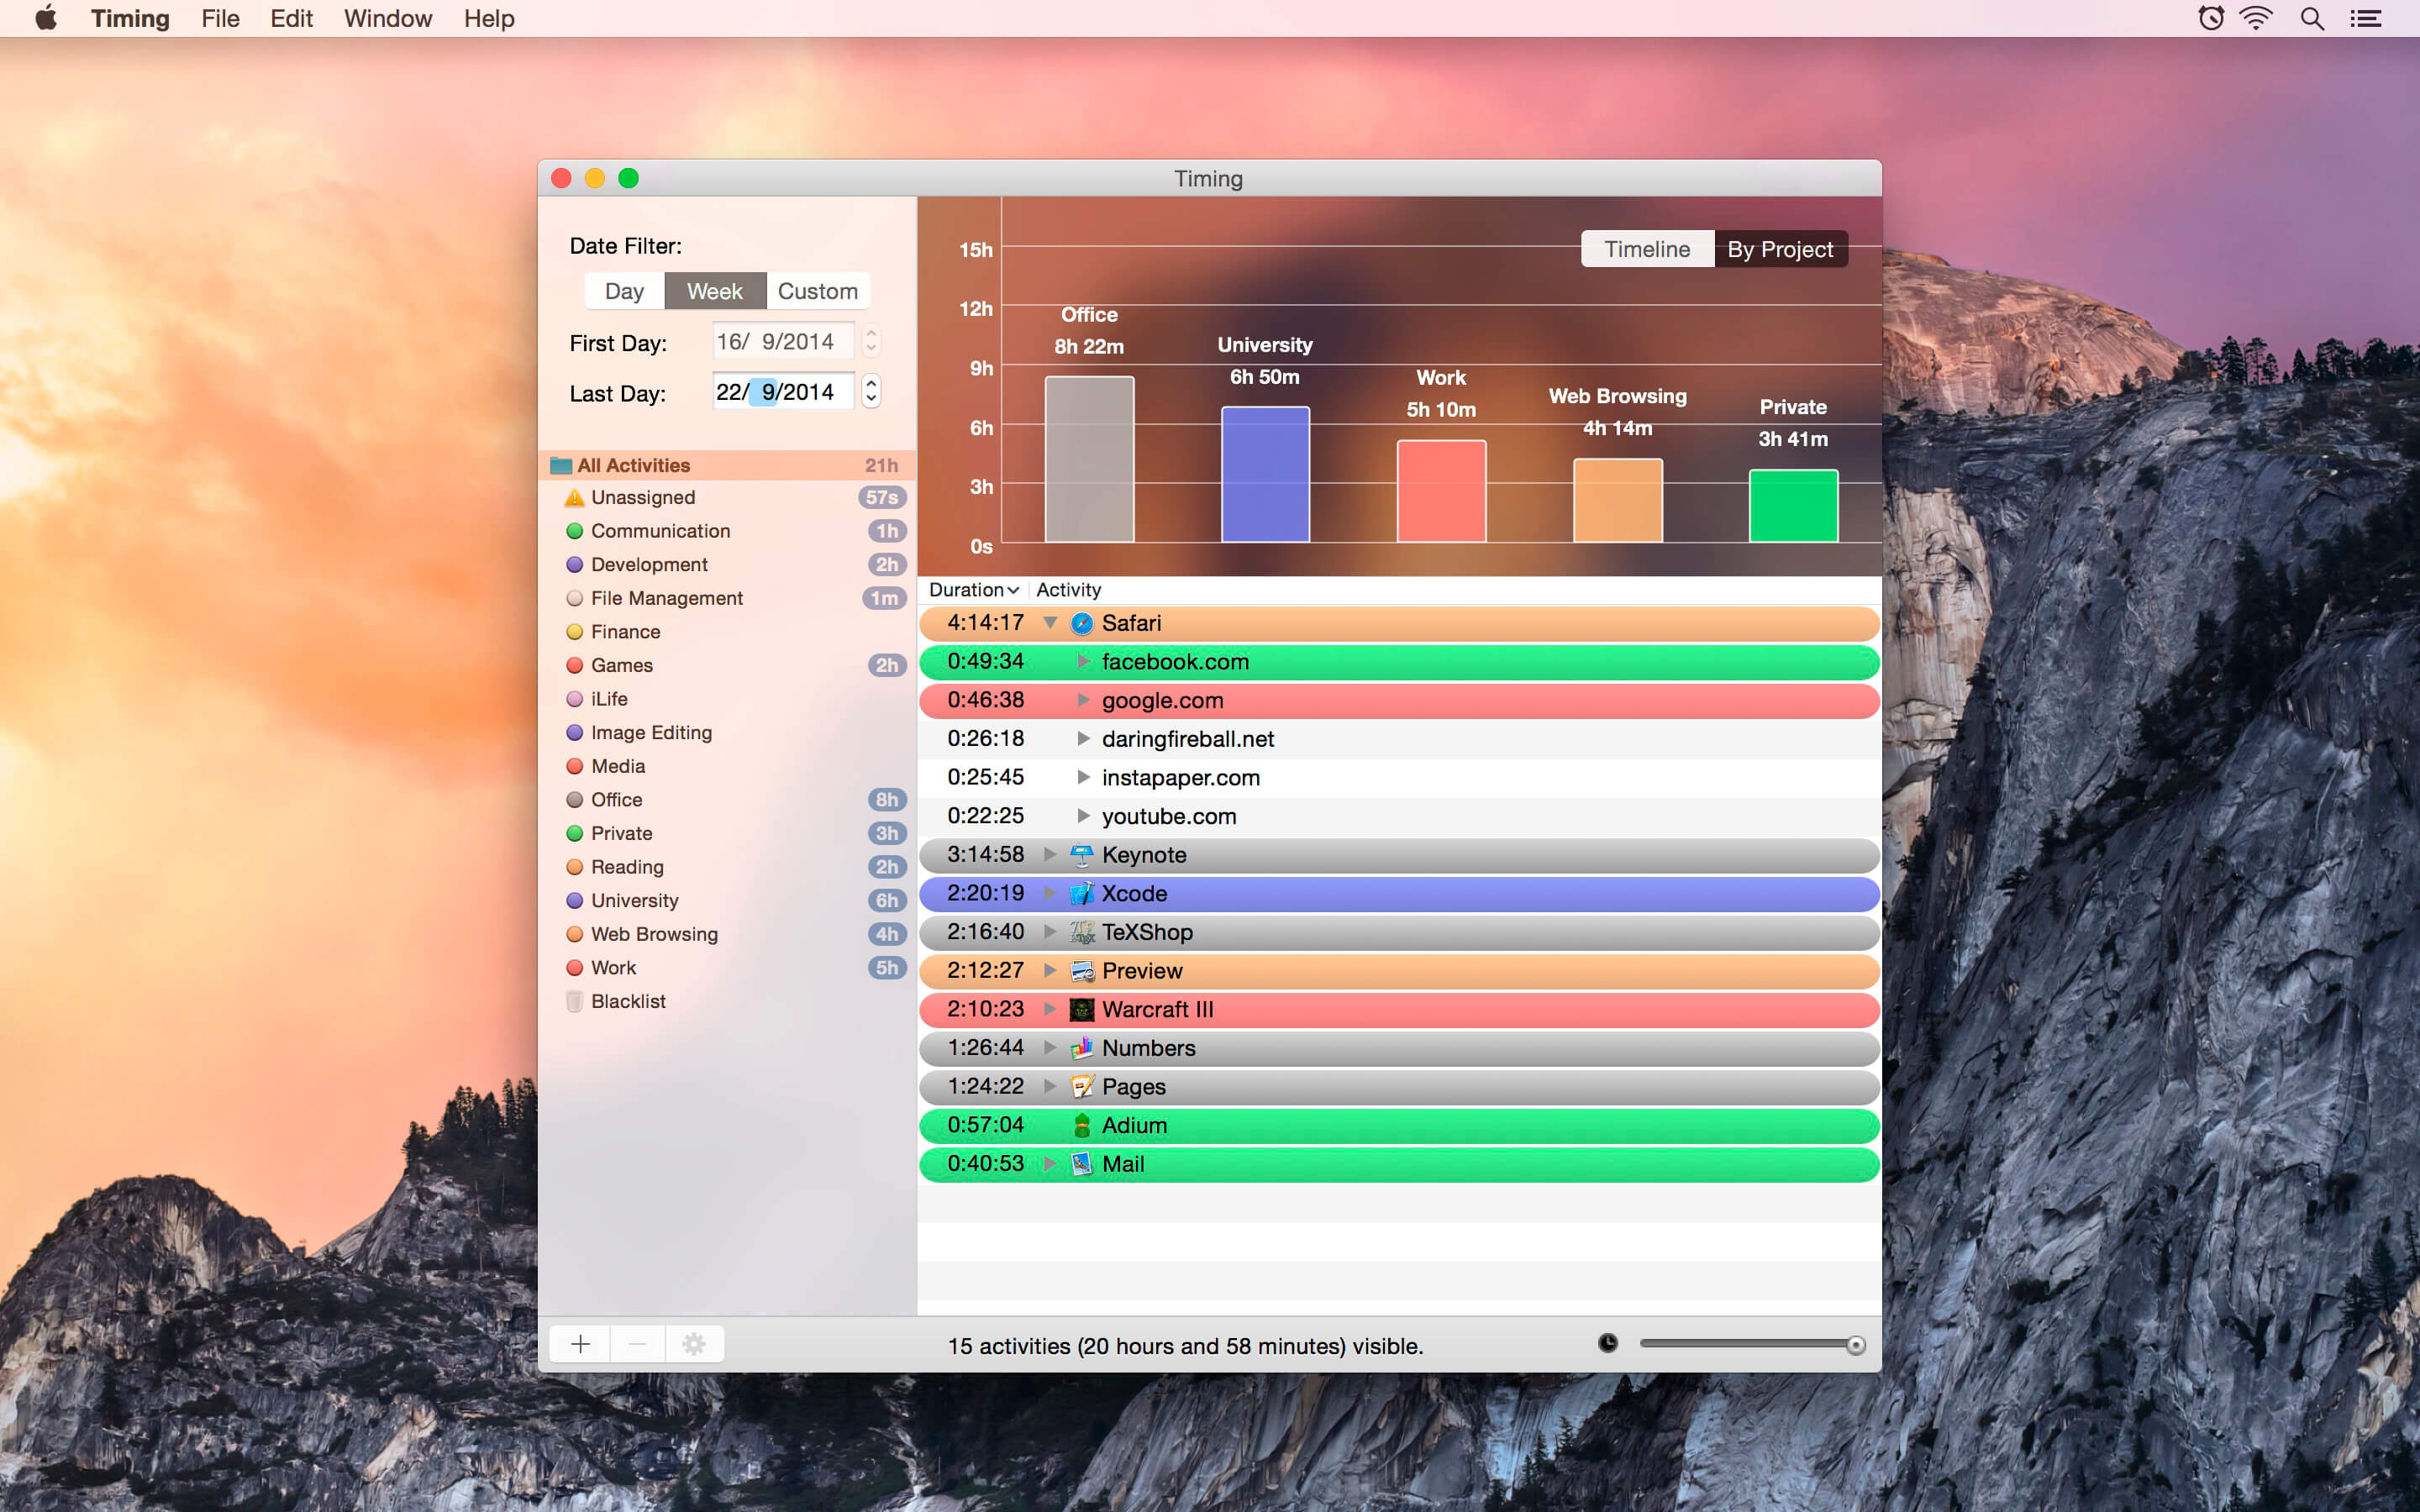Expand the daringfireball.net row
2420x1512 pixels.
point(1083,739)
